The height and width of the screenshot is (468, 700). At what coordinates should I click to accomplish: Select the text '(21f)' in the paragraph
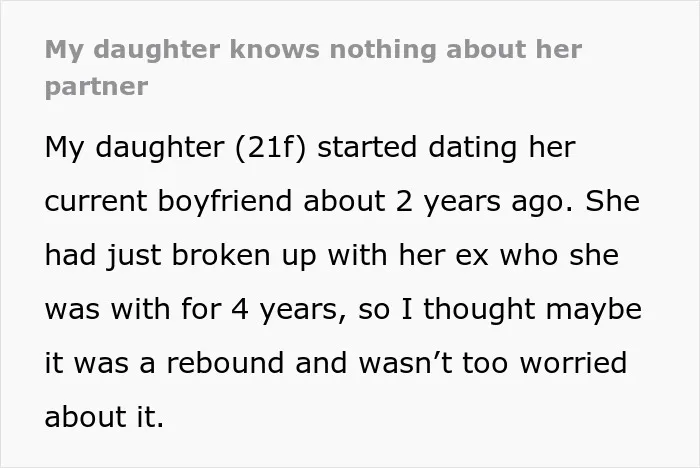[271, 148]
